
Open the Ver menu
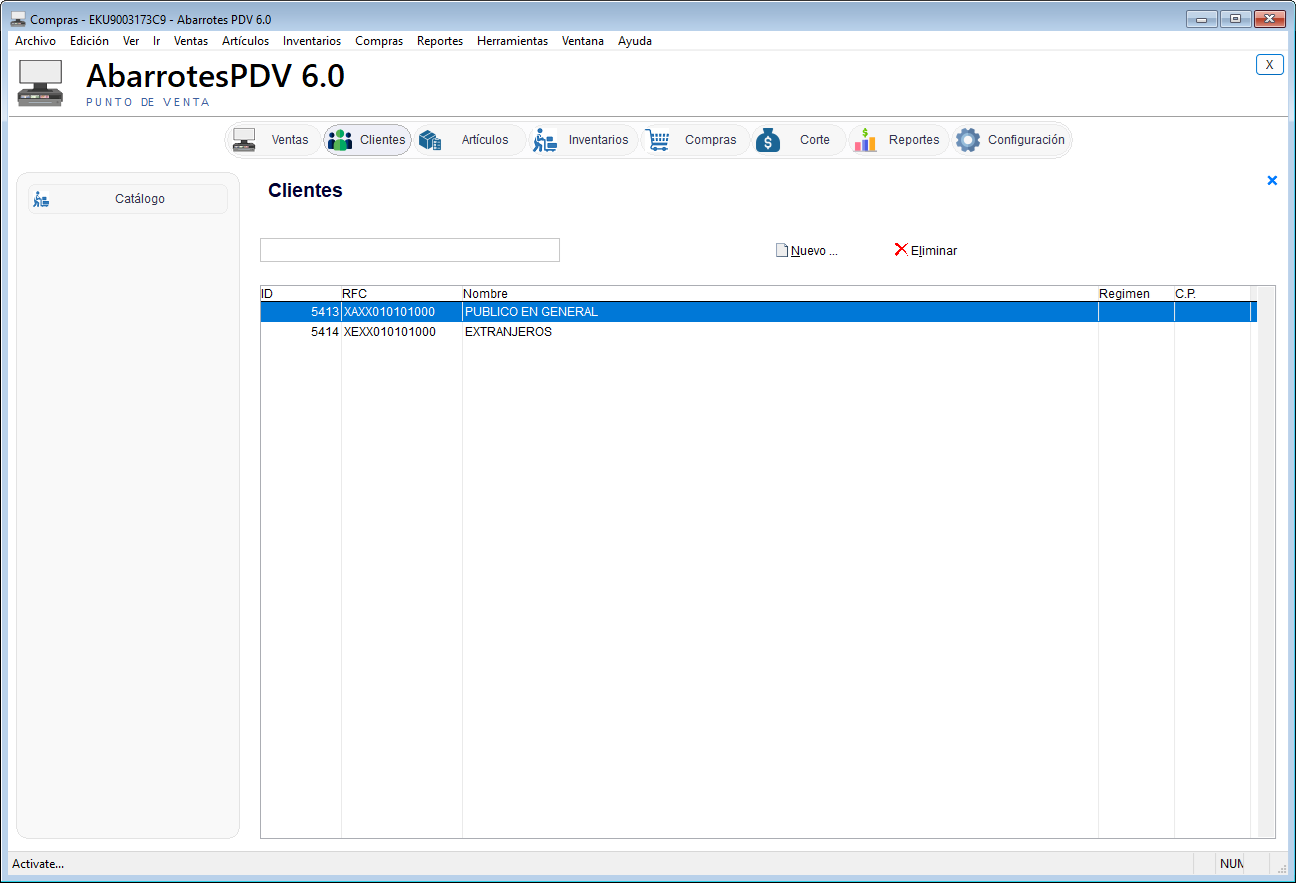click(131, 41)
